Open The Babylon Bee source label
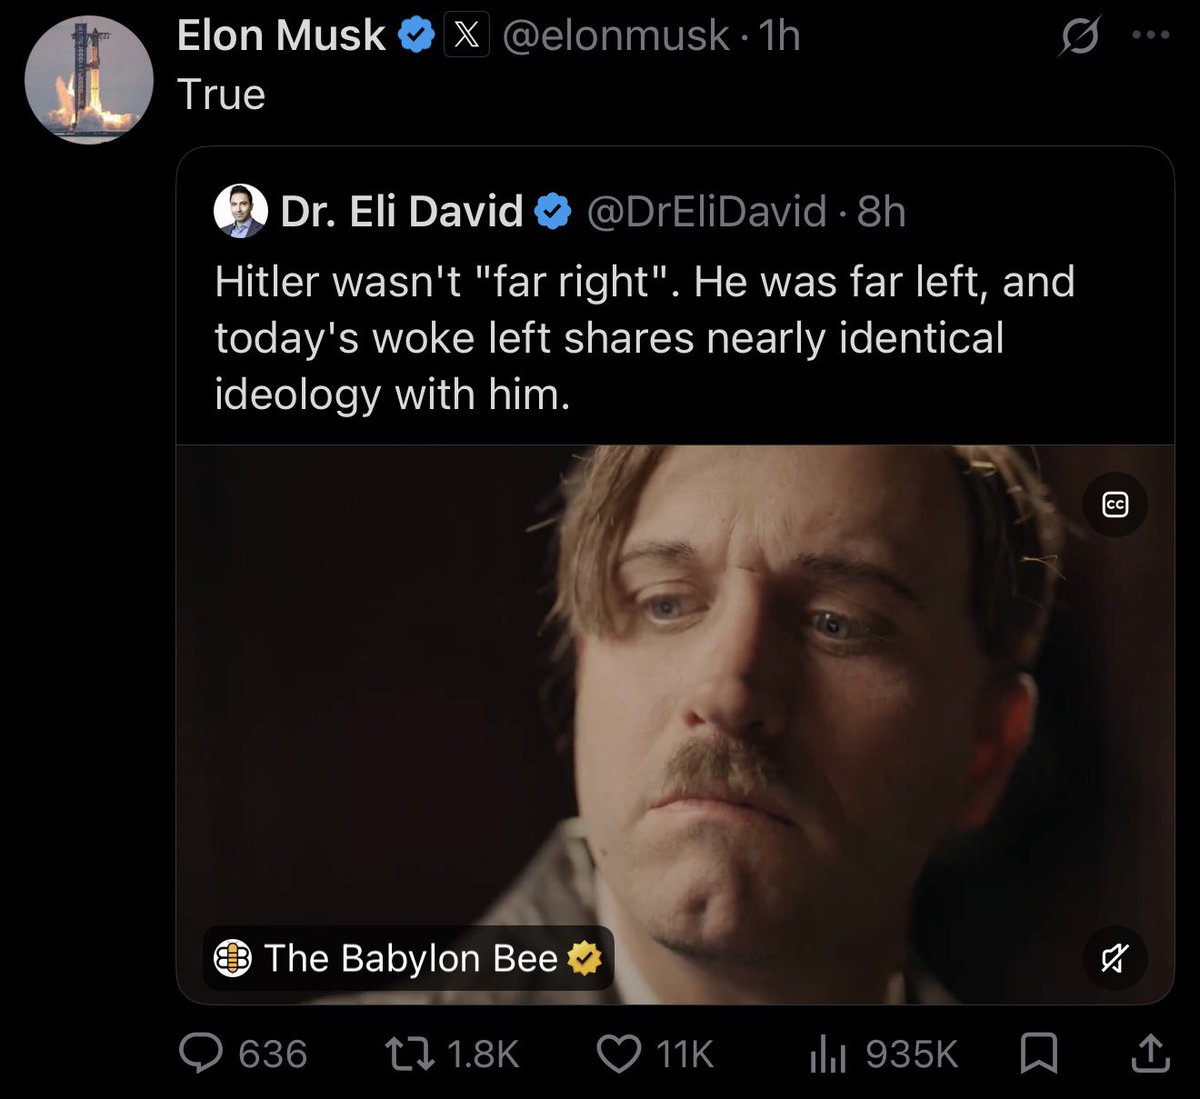 pyautogui.click(x=408, y=958)
